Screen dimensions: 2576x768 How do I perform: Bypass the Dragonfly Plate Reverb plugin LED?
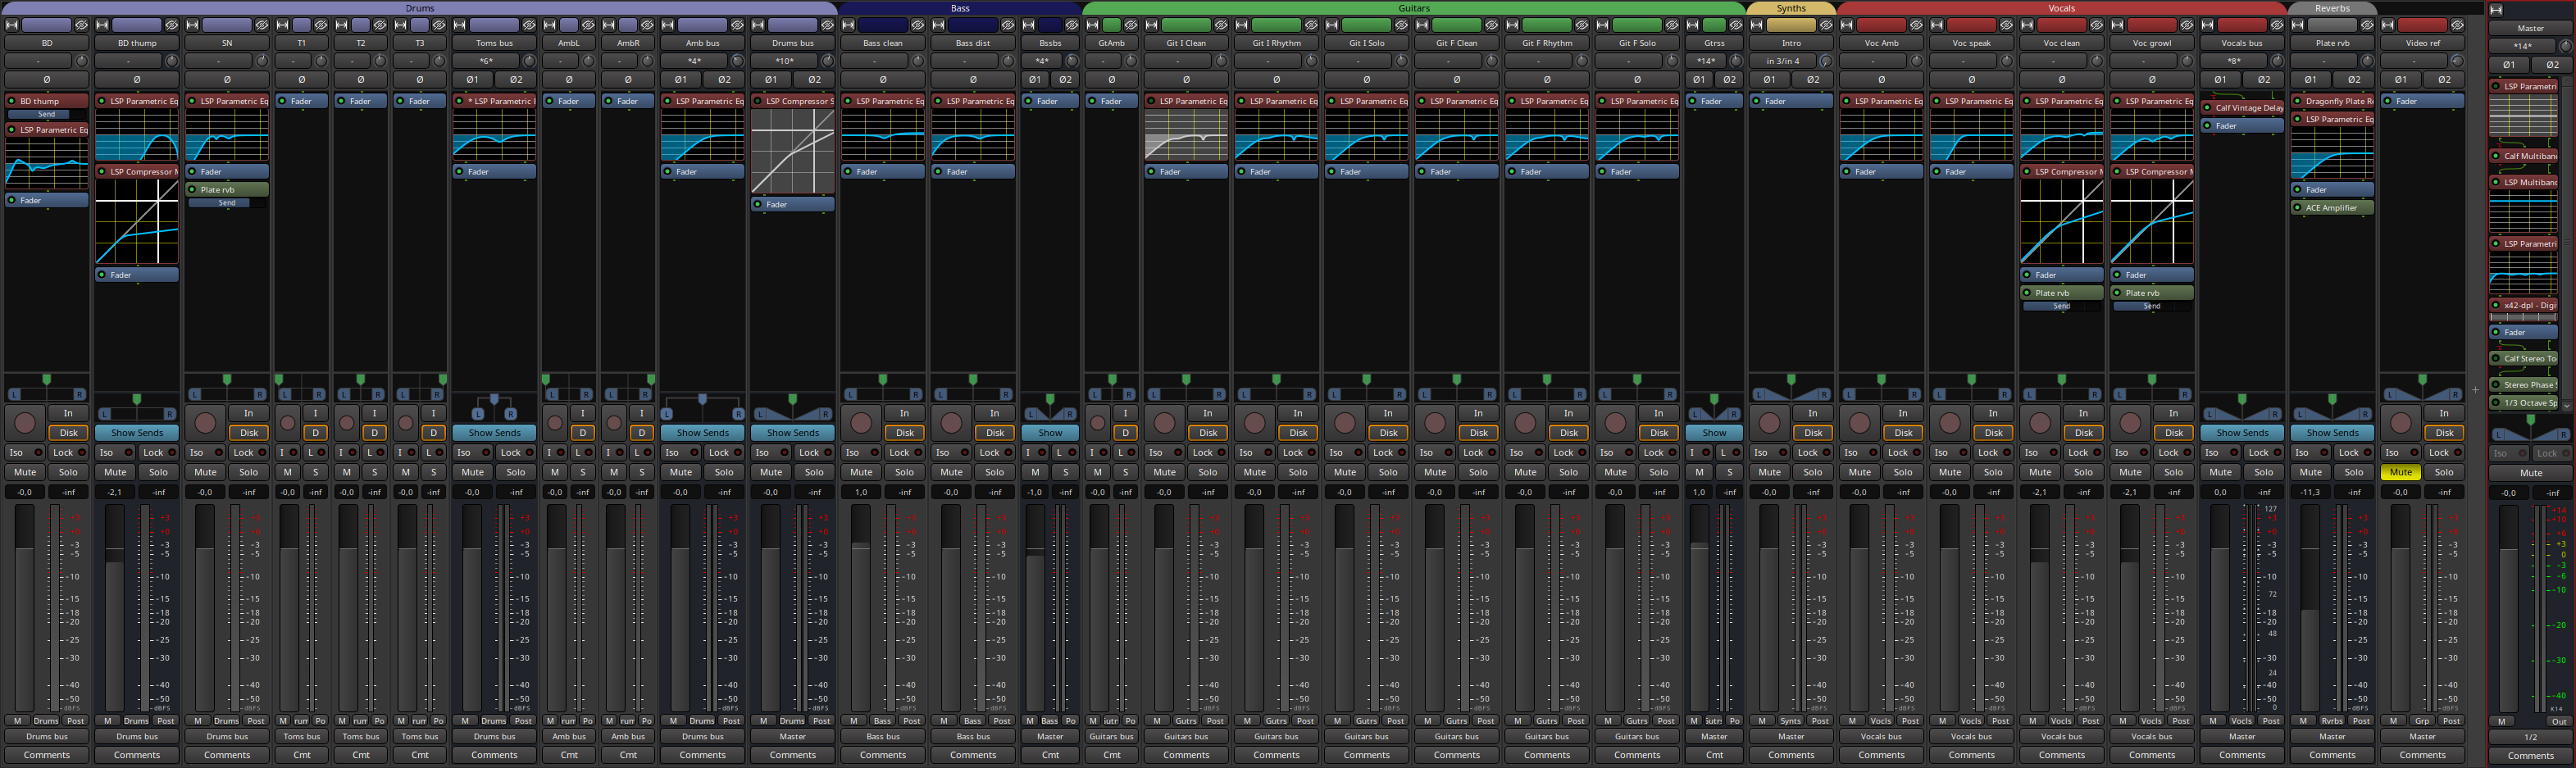2298,101
